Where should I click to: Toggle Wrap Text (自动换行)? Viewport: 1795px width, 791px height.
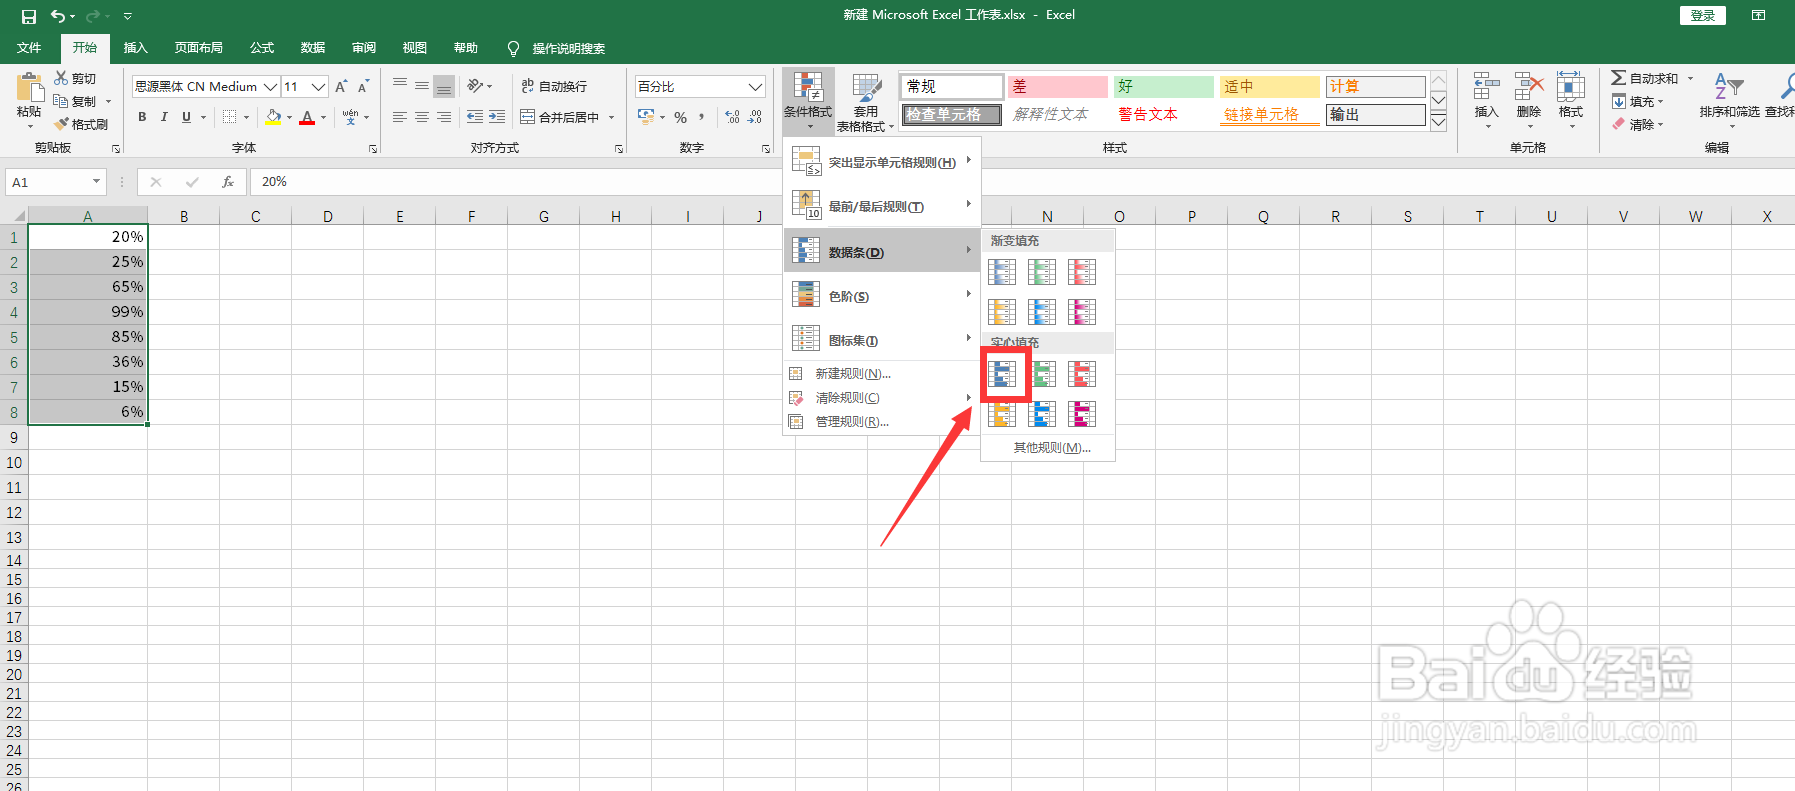point(554,87)
